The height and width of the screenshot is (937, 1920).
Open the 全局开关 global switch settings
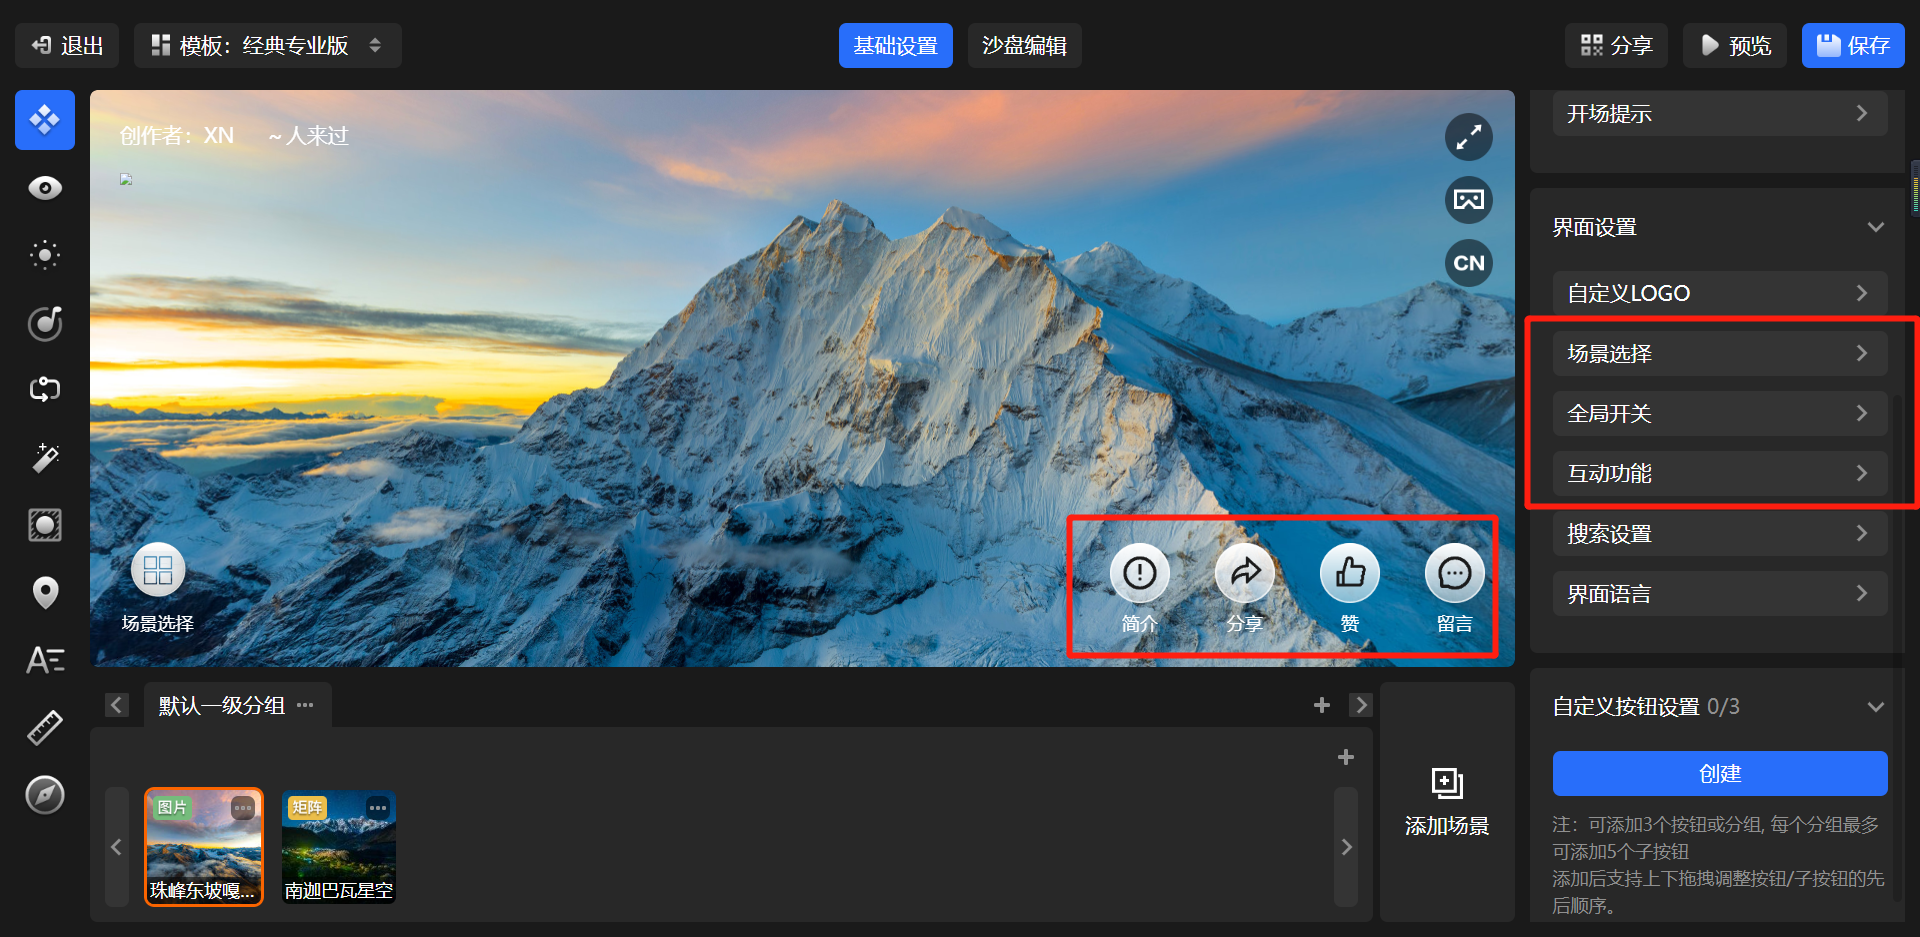point(1719,413)
